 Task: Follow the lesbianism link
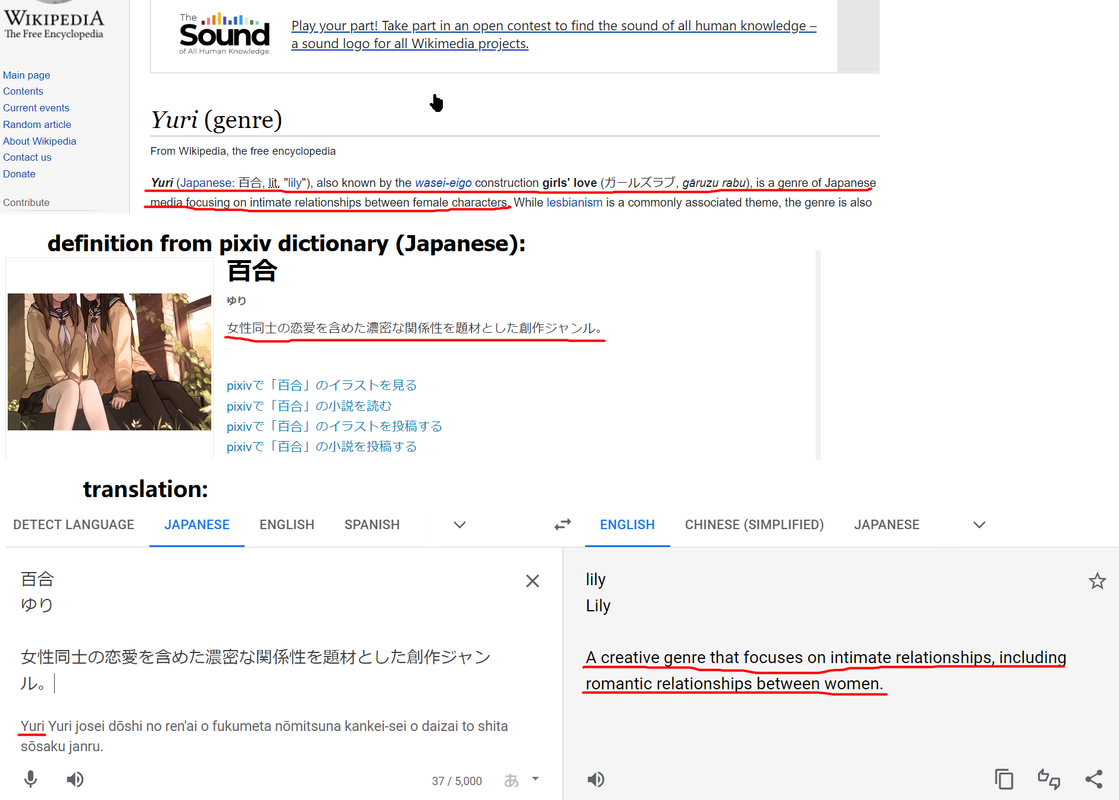click(574, 203)
